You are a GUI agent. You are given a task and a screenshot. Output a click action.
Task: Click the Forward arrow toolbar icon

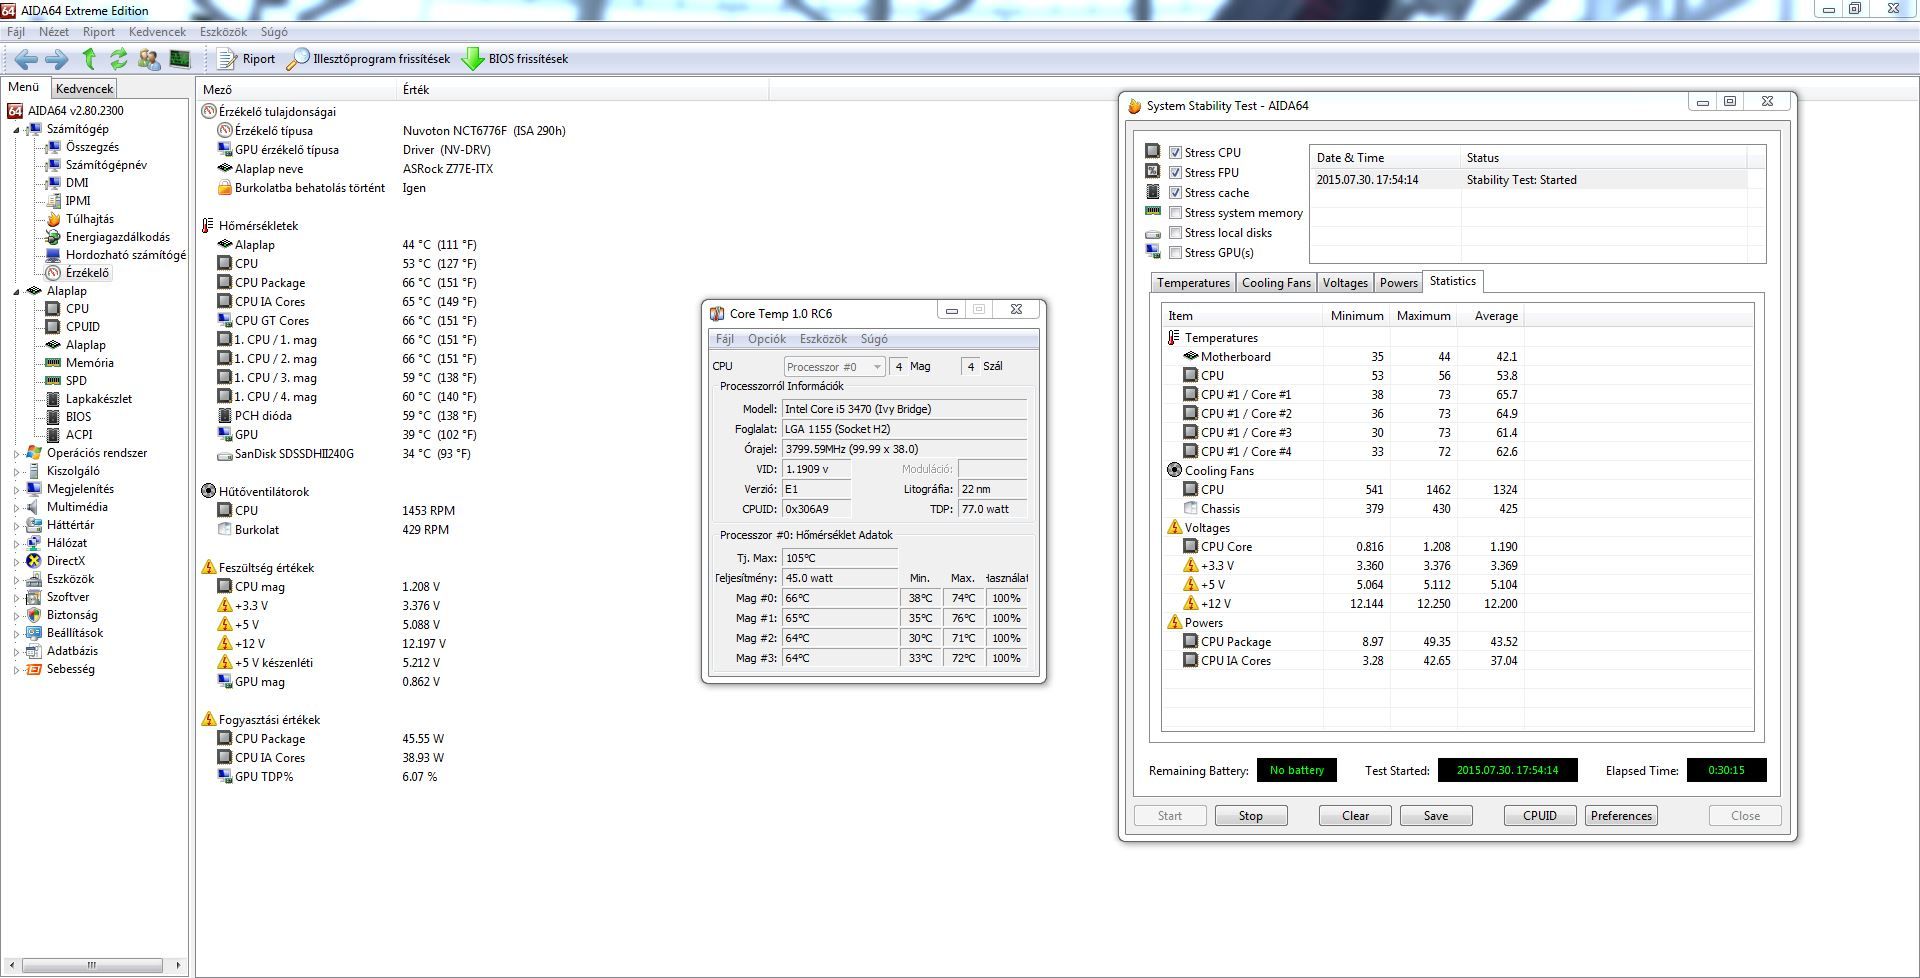[x=57, y=59]
